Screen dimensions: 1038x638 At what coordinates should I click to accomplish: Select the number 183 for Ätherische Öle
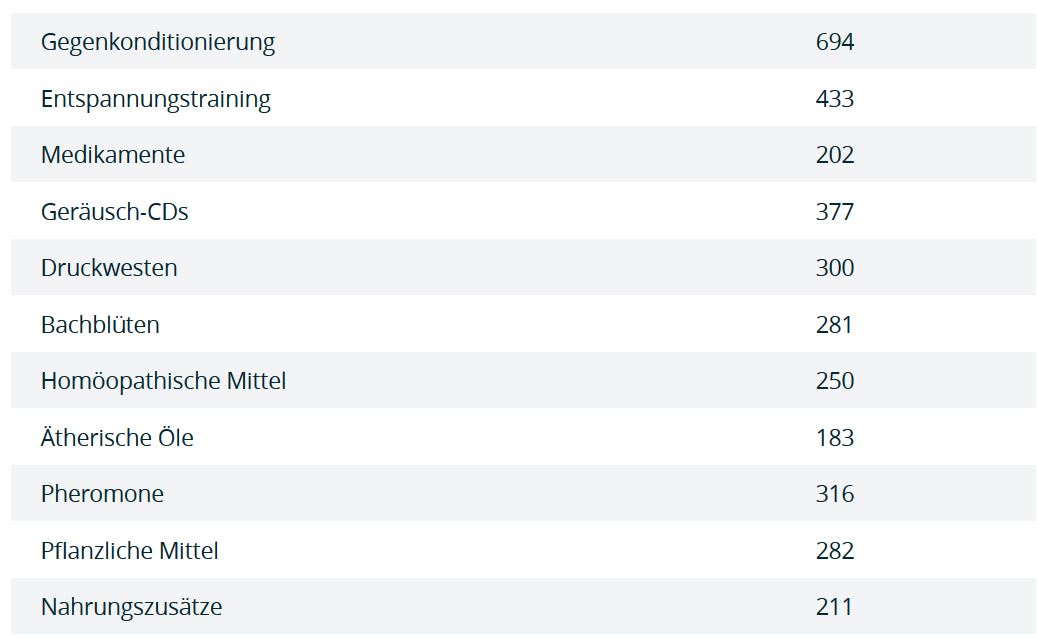click(835, 438)
